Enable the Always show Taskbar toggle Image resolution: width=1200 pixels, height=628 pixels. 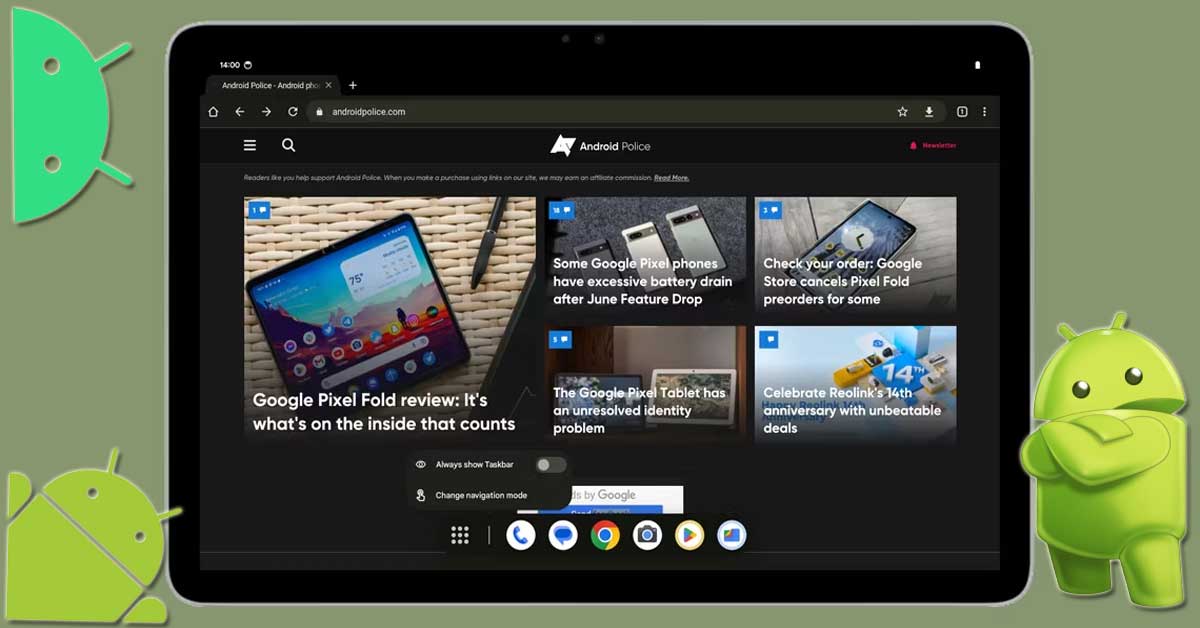[x=551, y=464]
